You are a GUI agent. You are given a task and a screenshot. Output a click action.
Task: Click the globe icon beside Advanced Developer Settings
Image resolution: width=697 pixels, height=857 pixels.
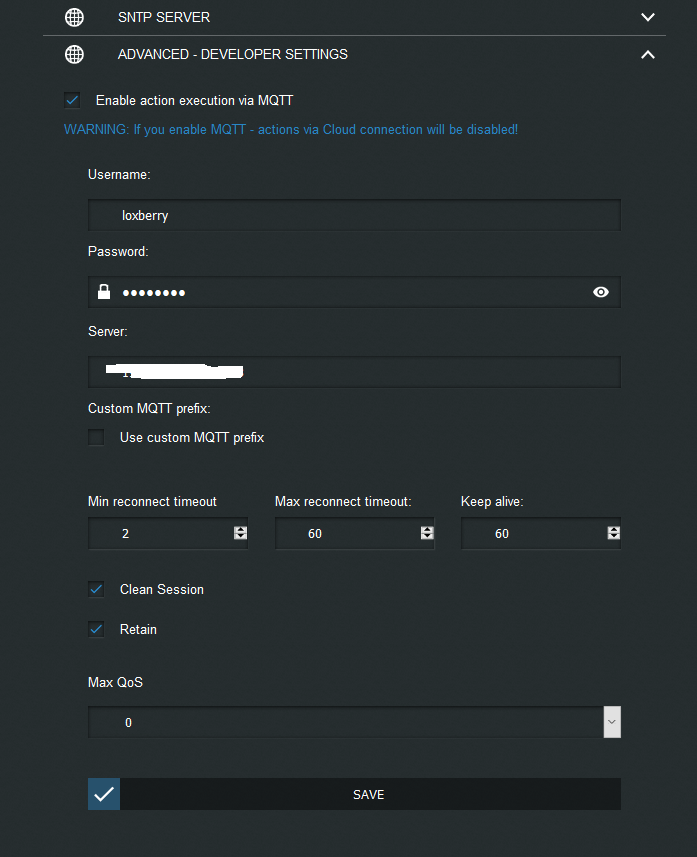(x=73, y=54)
